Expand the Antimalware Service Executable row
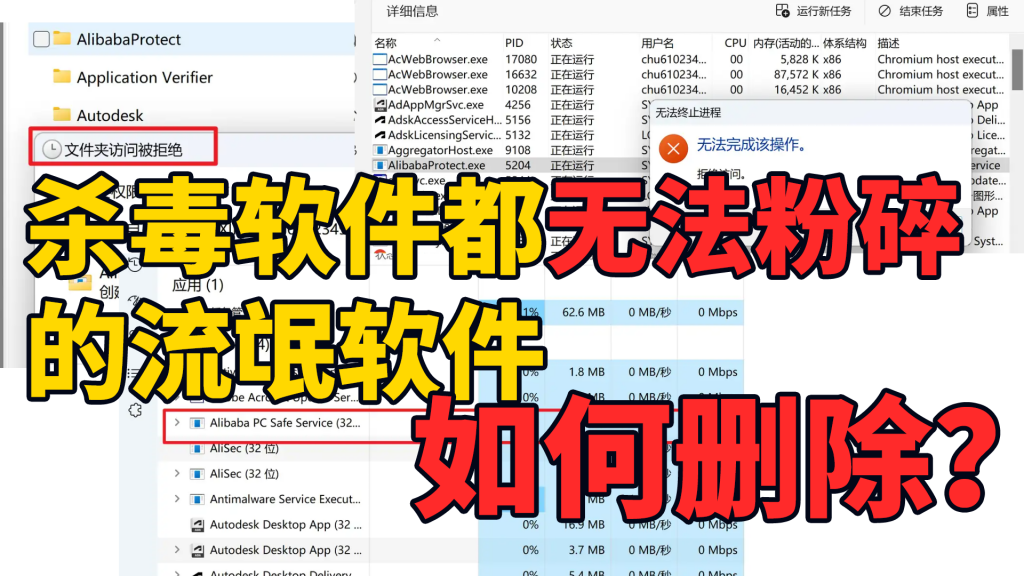This screenshot has height=576, width=1024. click(177, 499)
